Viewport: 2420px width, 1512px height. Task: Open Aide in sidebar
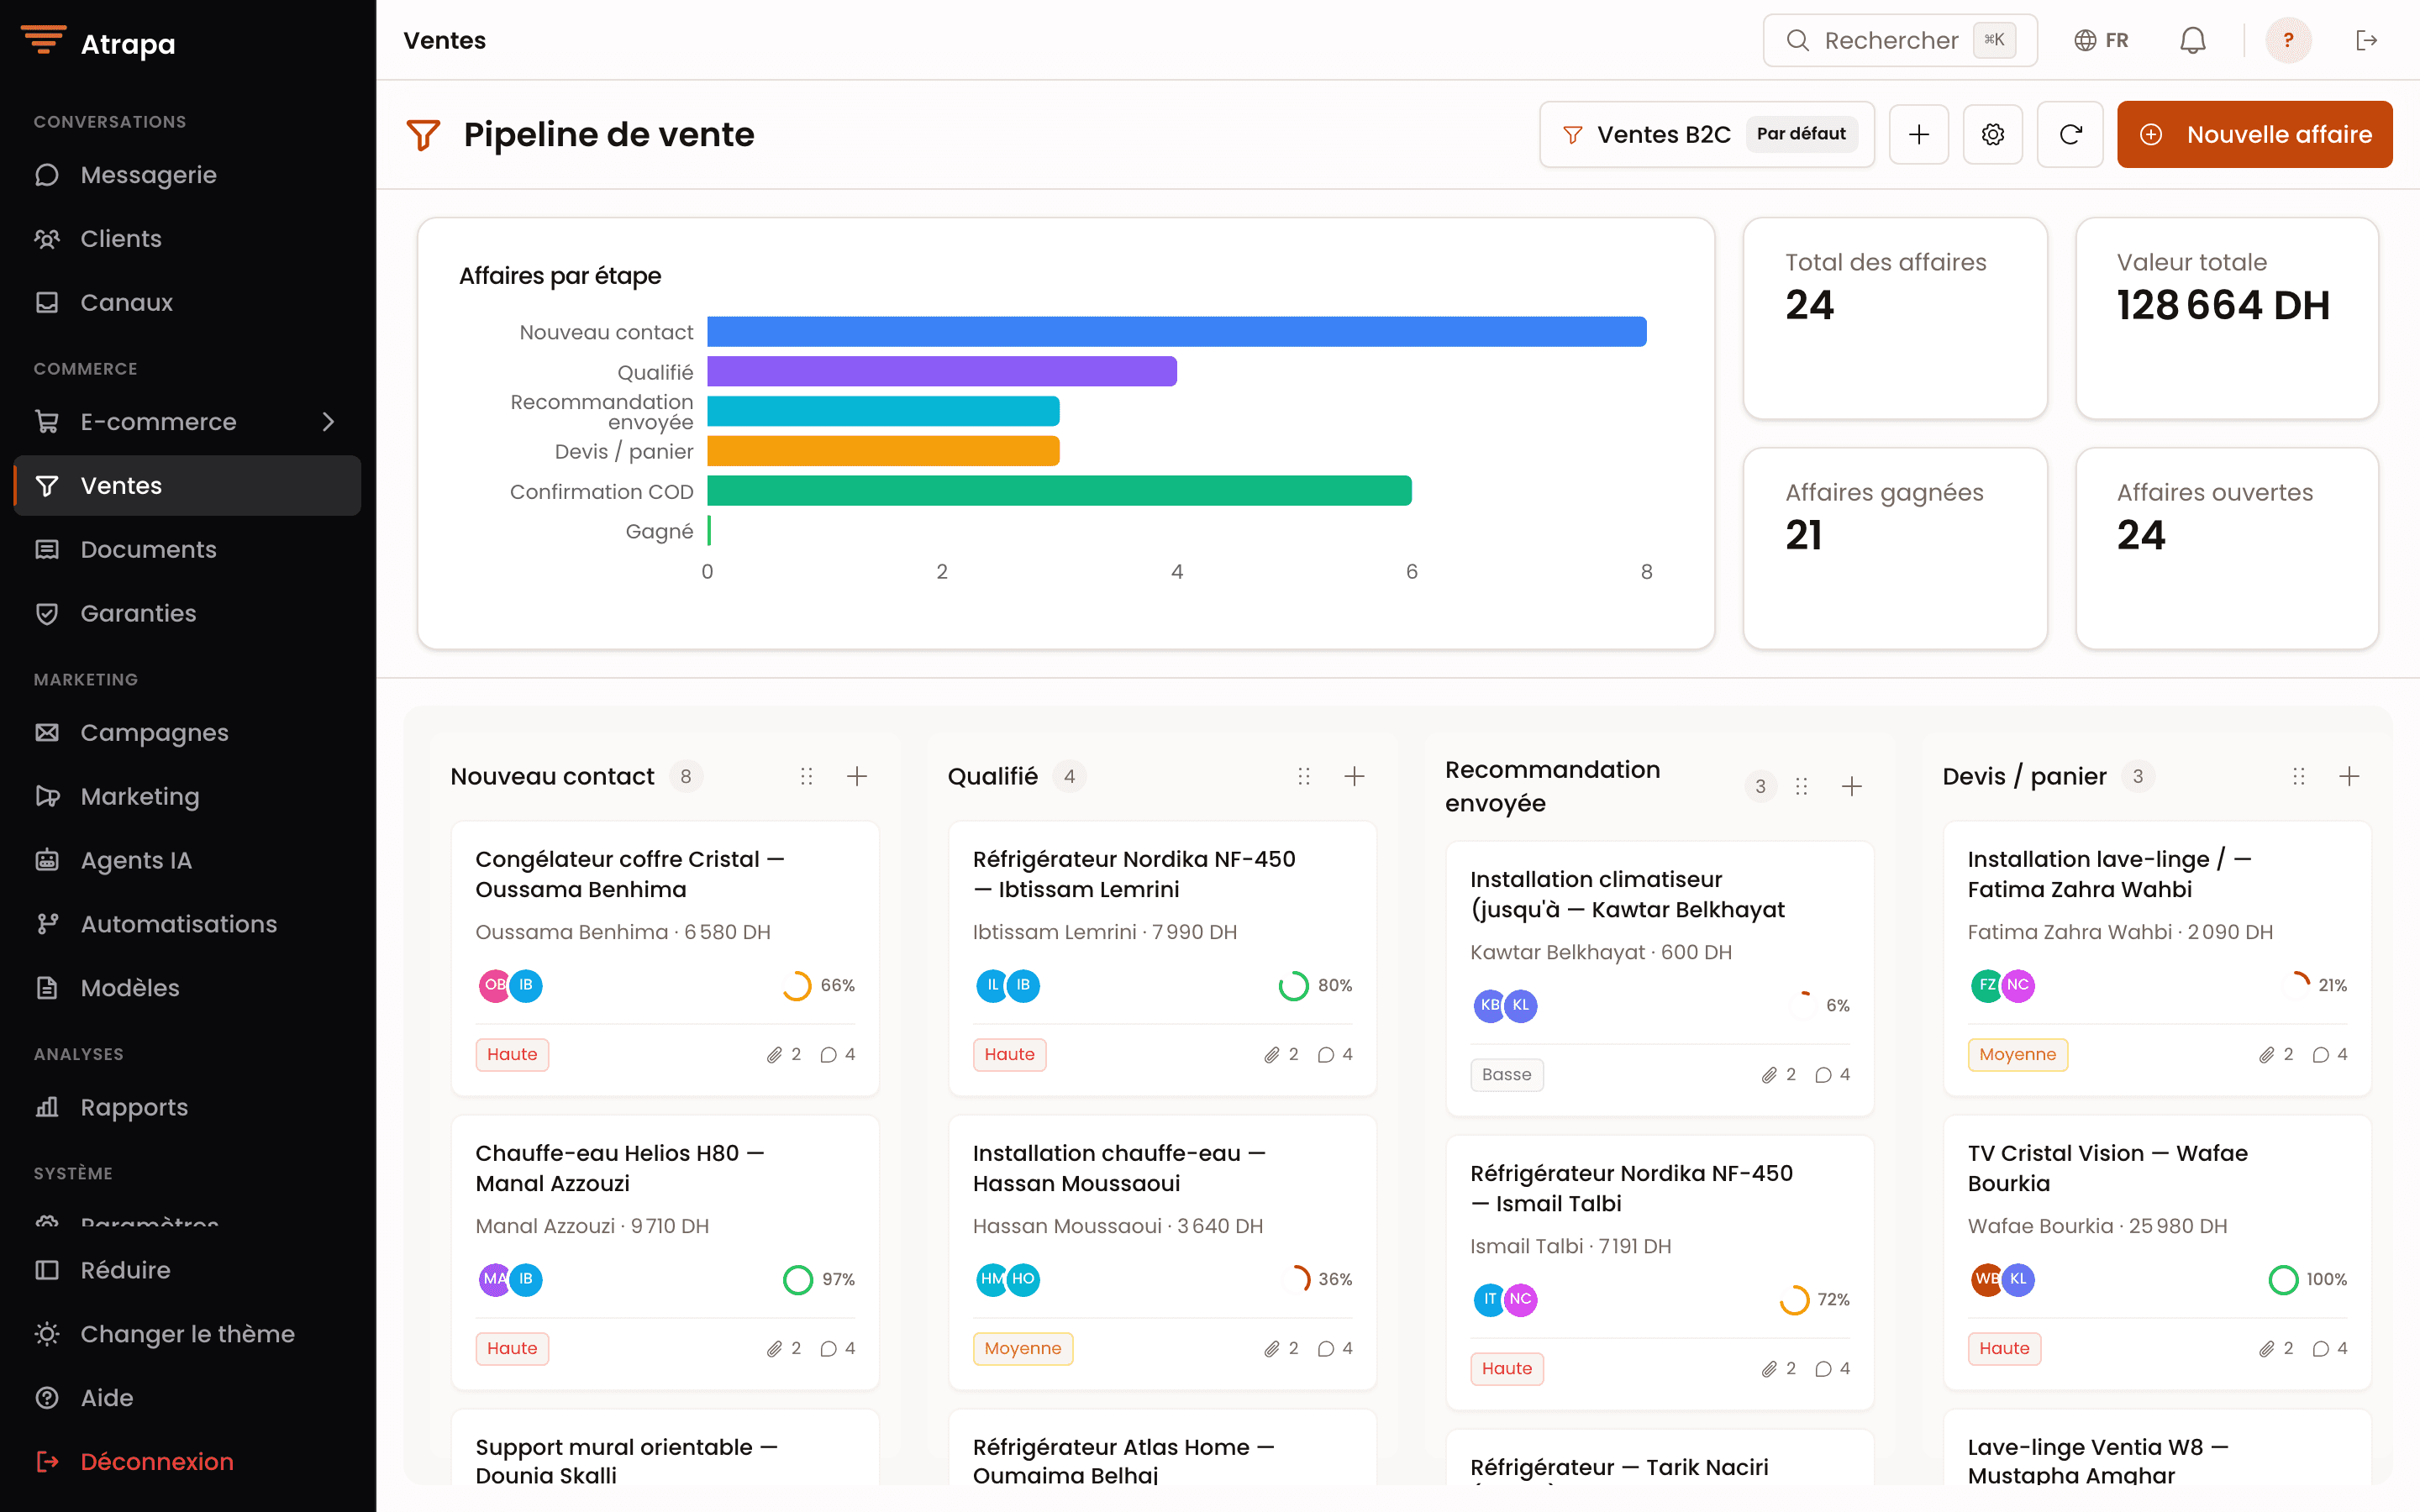[x=187, y=1397]
